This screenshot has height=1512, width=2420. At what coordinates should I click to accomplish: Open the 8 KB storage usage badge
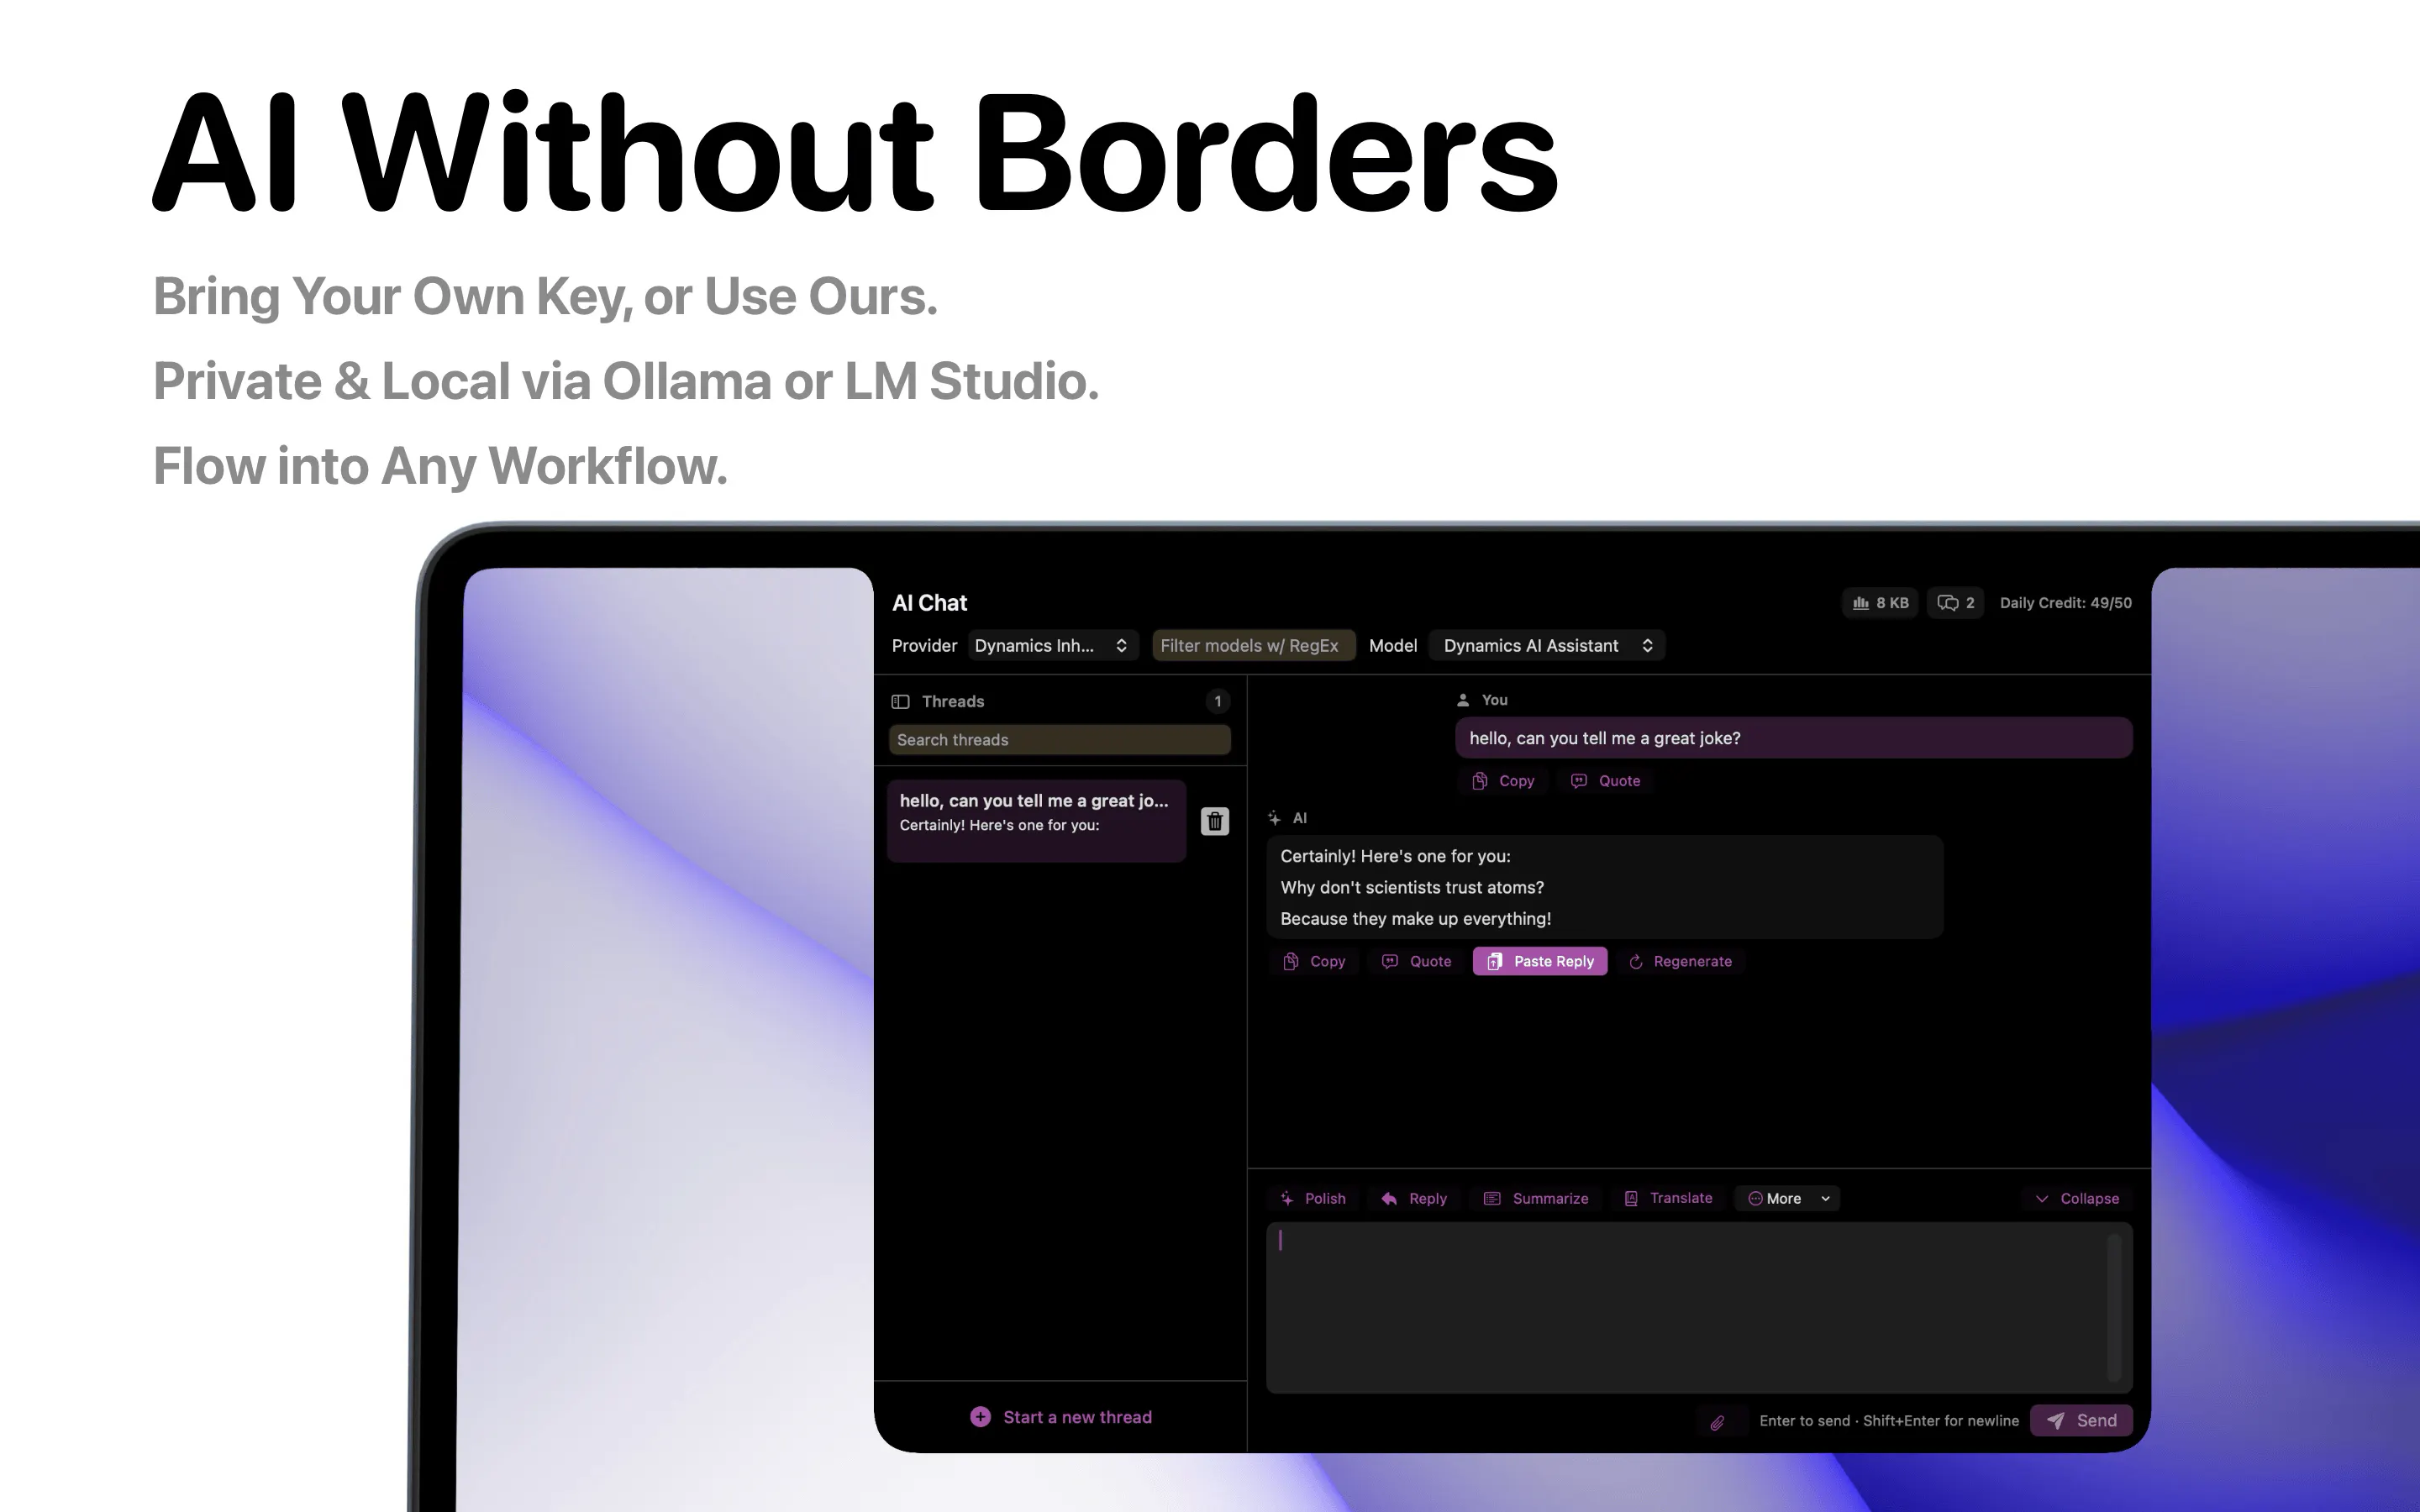point(1880,603)
